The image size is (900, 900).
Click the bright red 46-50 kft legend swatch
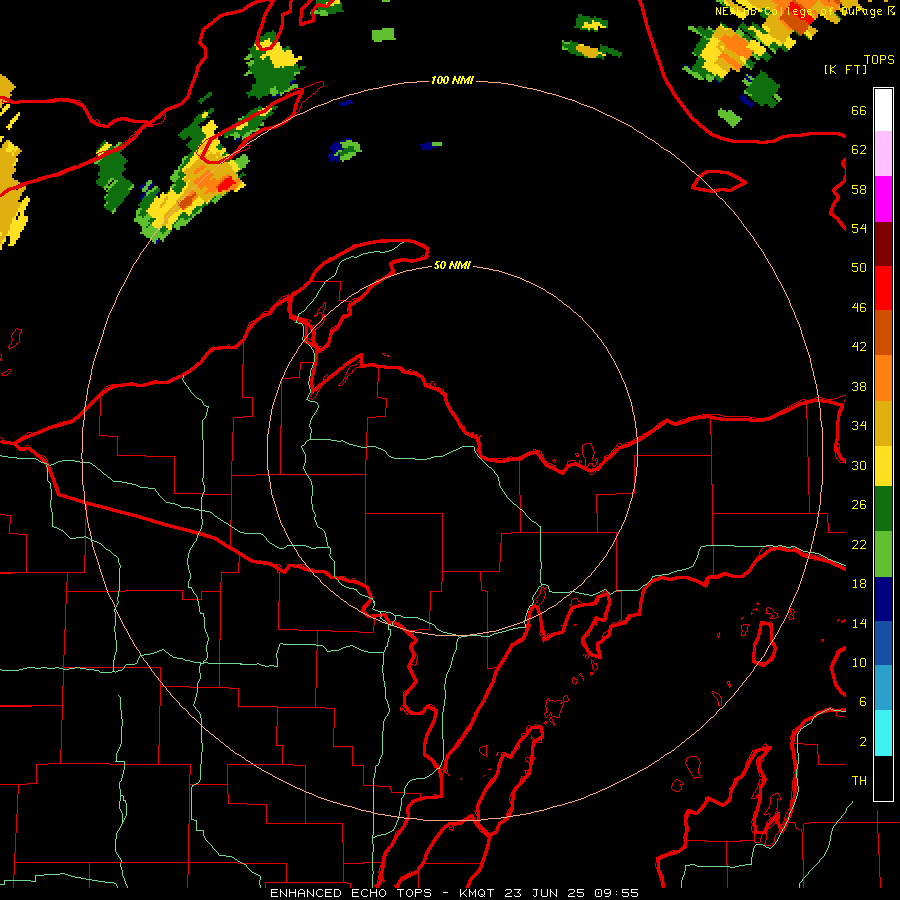point(883,288)
